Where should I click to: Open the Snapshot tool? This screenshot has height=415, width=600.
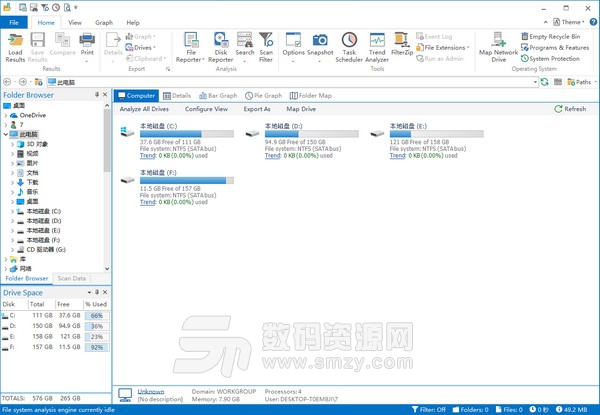click(320, 41)
